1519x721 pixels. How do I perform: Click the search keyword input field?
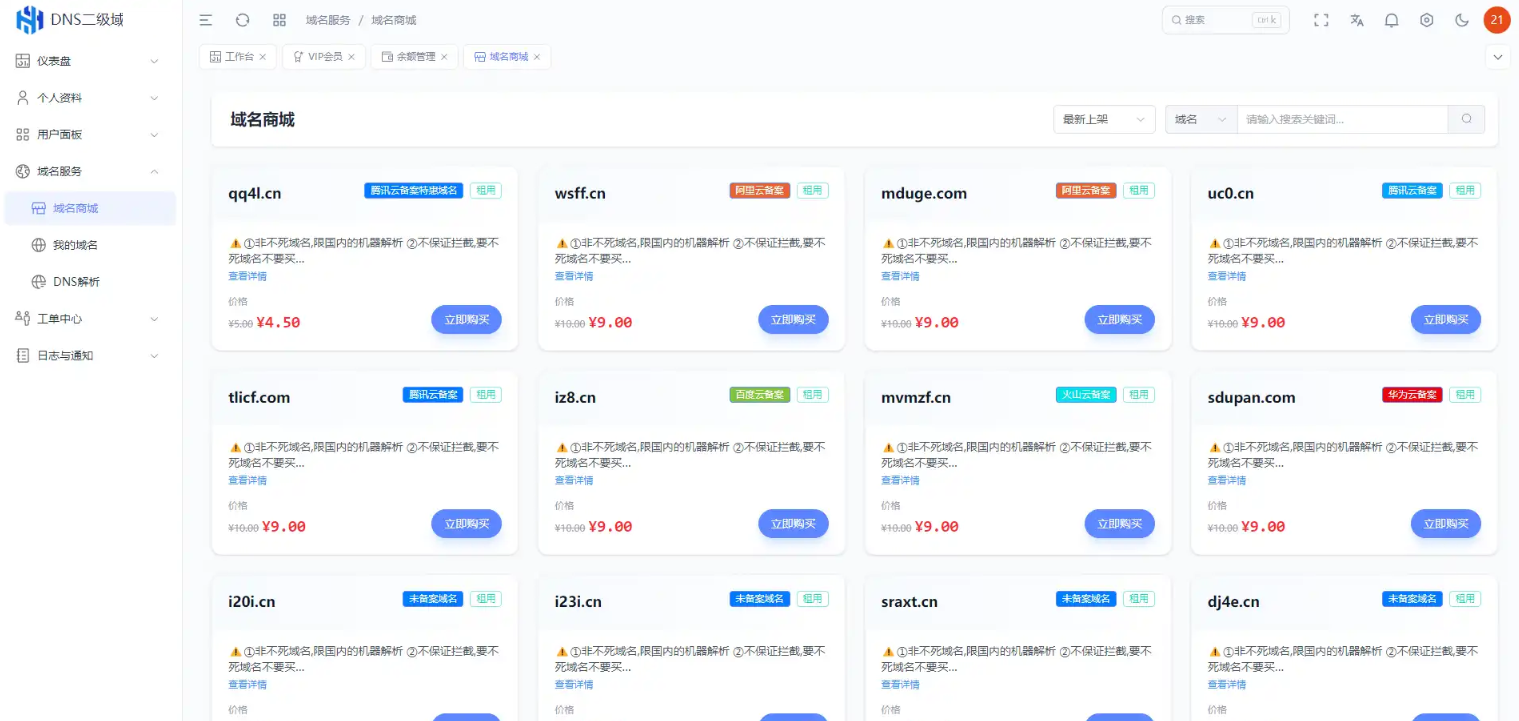point(1340,119)
